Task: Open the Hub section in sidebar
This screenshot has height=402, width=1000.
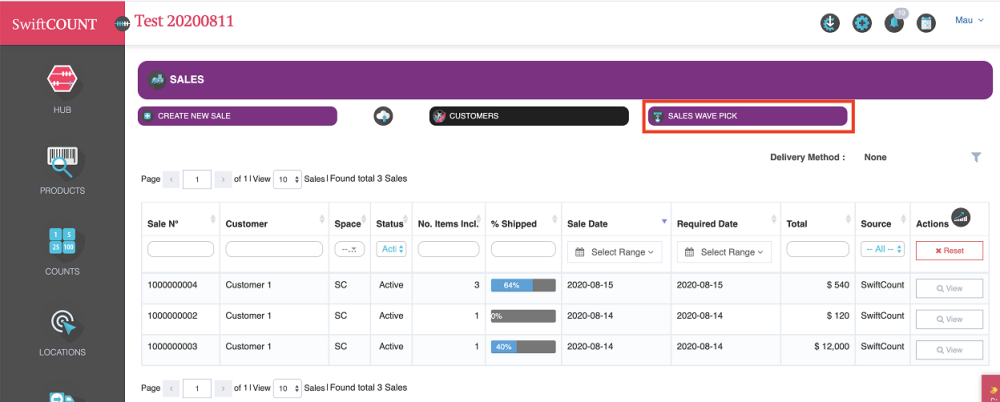Action: coord(62,85)
